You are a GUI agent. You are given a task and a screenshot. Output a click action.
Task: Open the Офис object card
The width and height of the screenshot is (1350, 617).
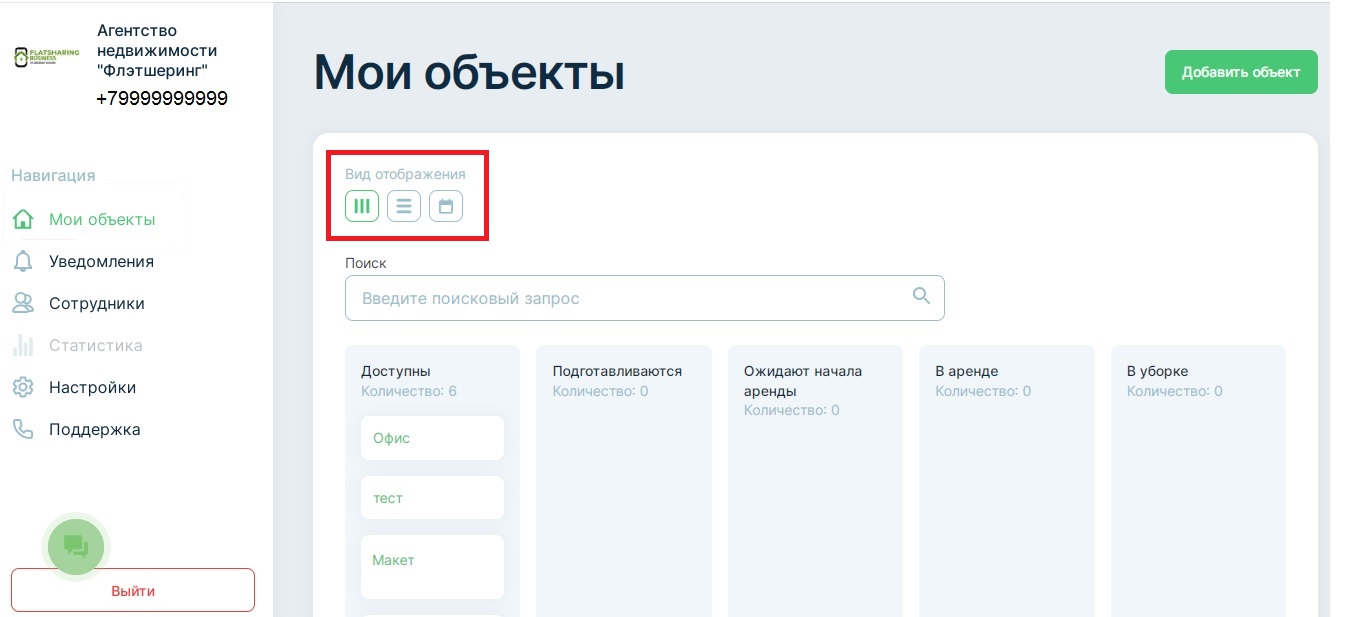432,438
